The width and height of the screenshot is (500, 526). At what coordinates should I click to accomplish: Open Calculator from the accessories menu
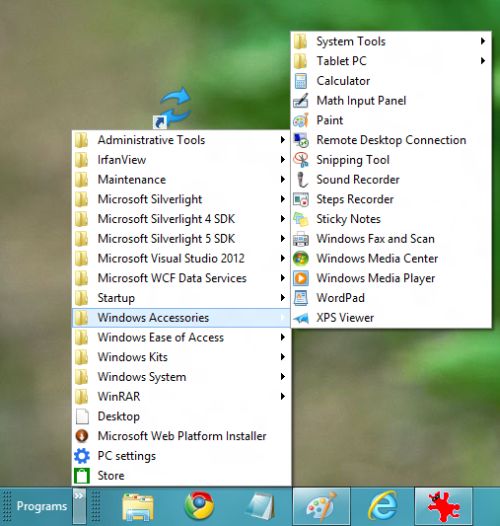coord(391,81)
